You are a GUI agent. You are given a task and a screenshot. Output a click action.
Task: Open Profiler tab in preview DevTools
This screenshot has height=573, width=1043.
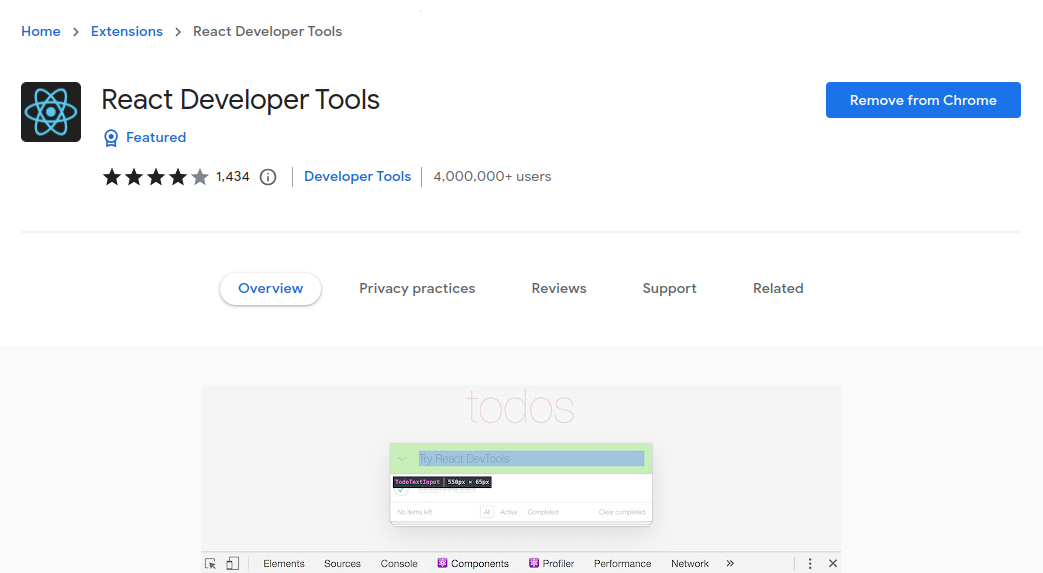point(551,564)
